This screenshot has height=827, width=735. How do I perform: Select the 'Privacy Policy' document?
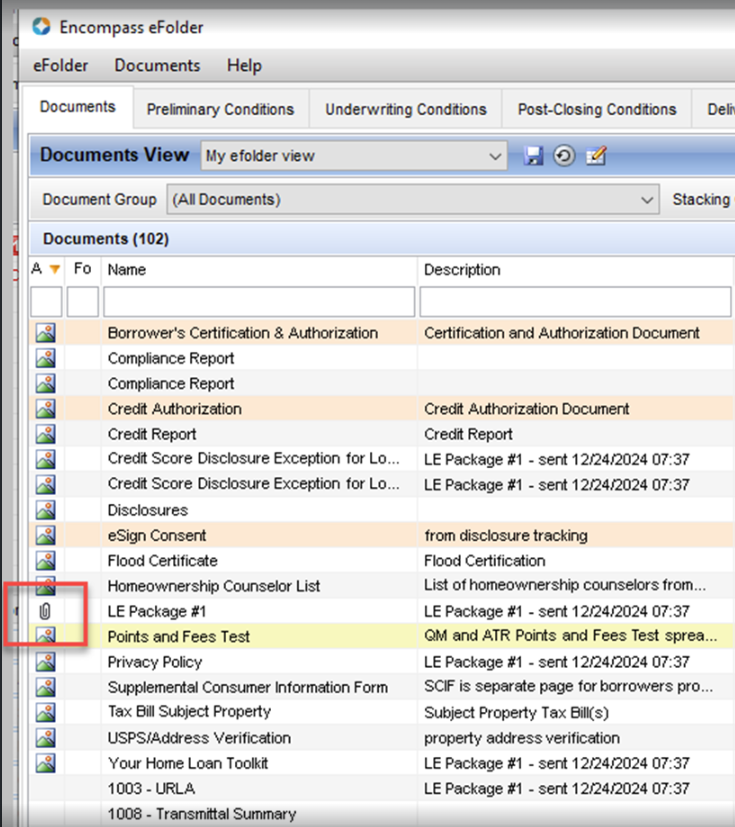pyautogui.click(x=154, y=662)
